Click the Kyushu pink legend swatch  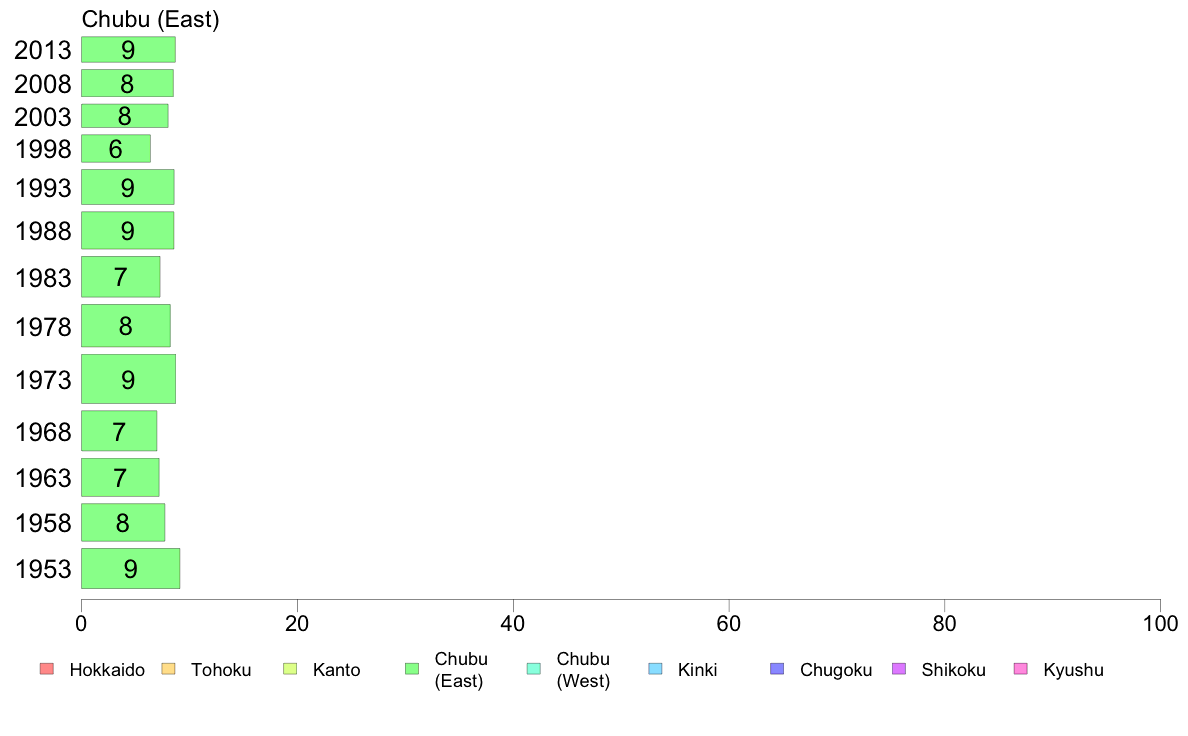[x=1021, y=669]
